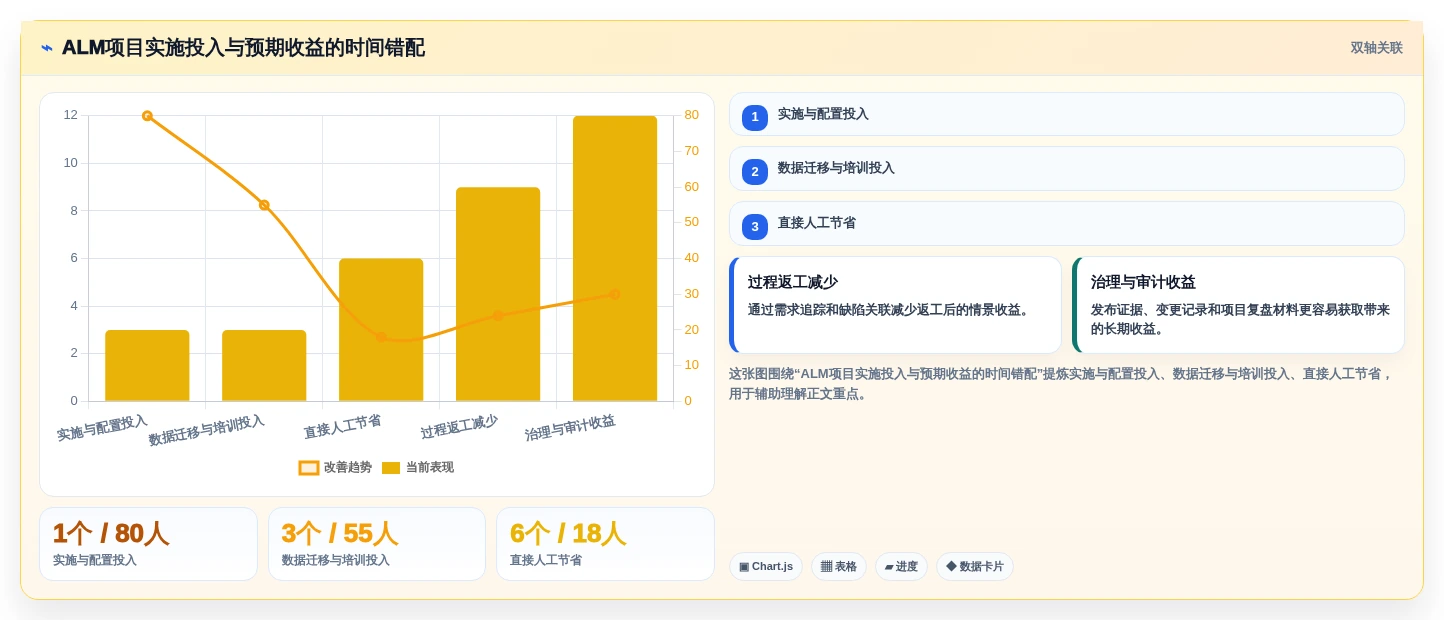
Task: Click the lightning icon beside the ALM title
Action: point(47,48)
